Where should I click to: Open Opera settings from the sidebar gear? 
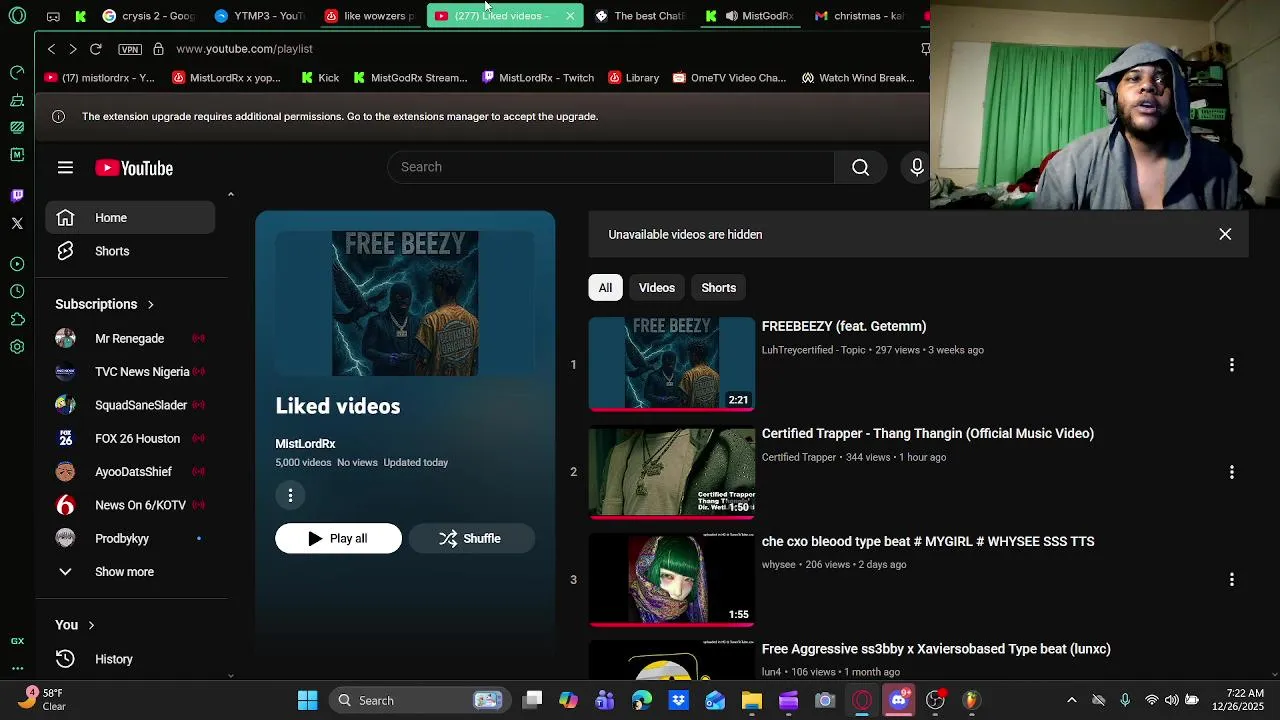click(x=17, y=347)
